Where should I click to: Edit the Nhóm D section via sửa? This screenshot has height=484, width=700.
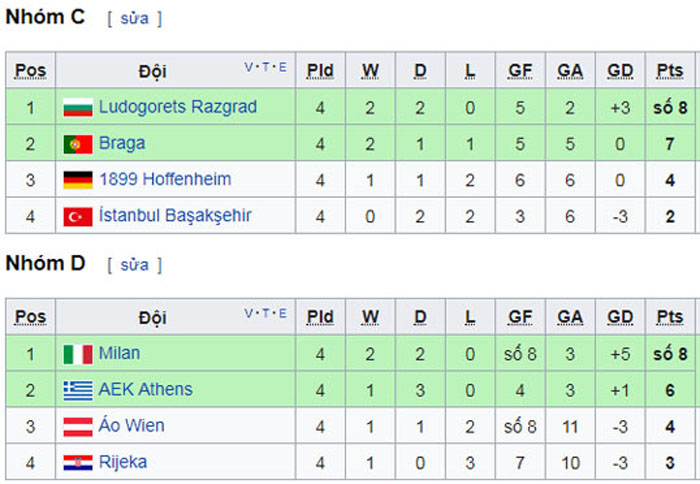(x=134, y=265)
